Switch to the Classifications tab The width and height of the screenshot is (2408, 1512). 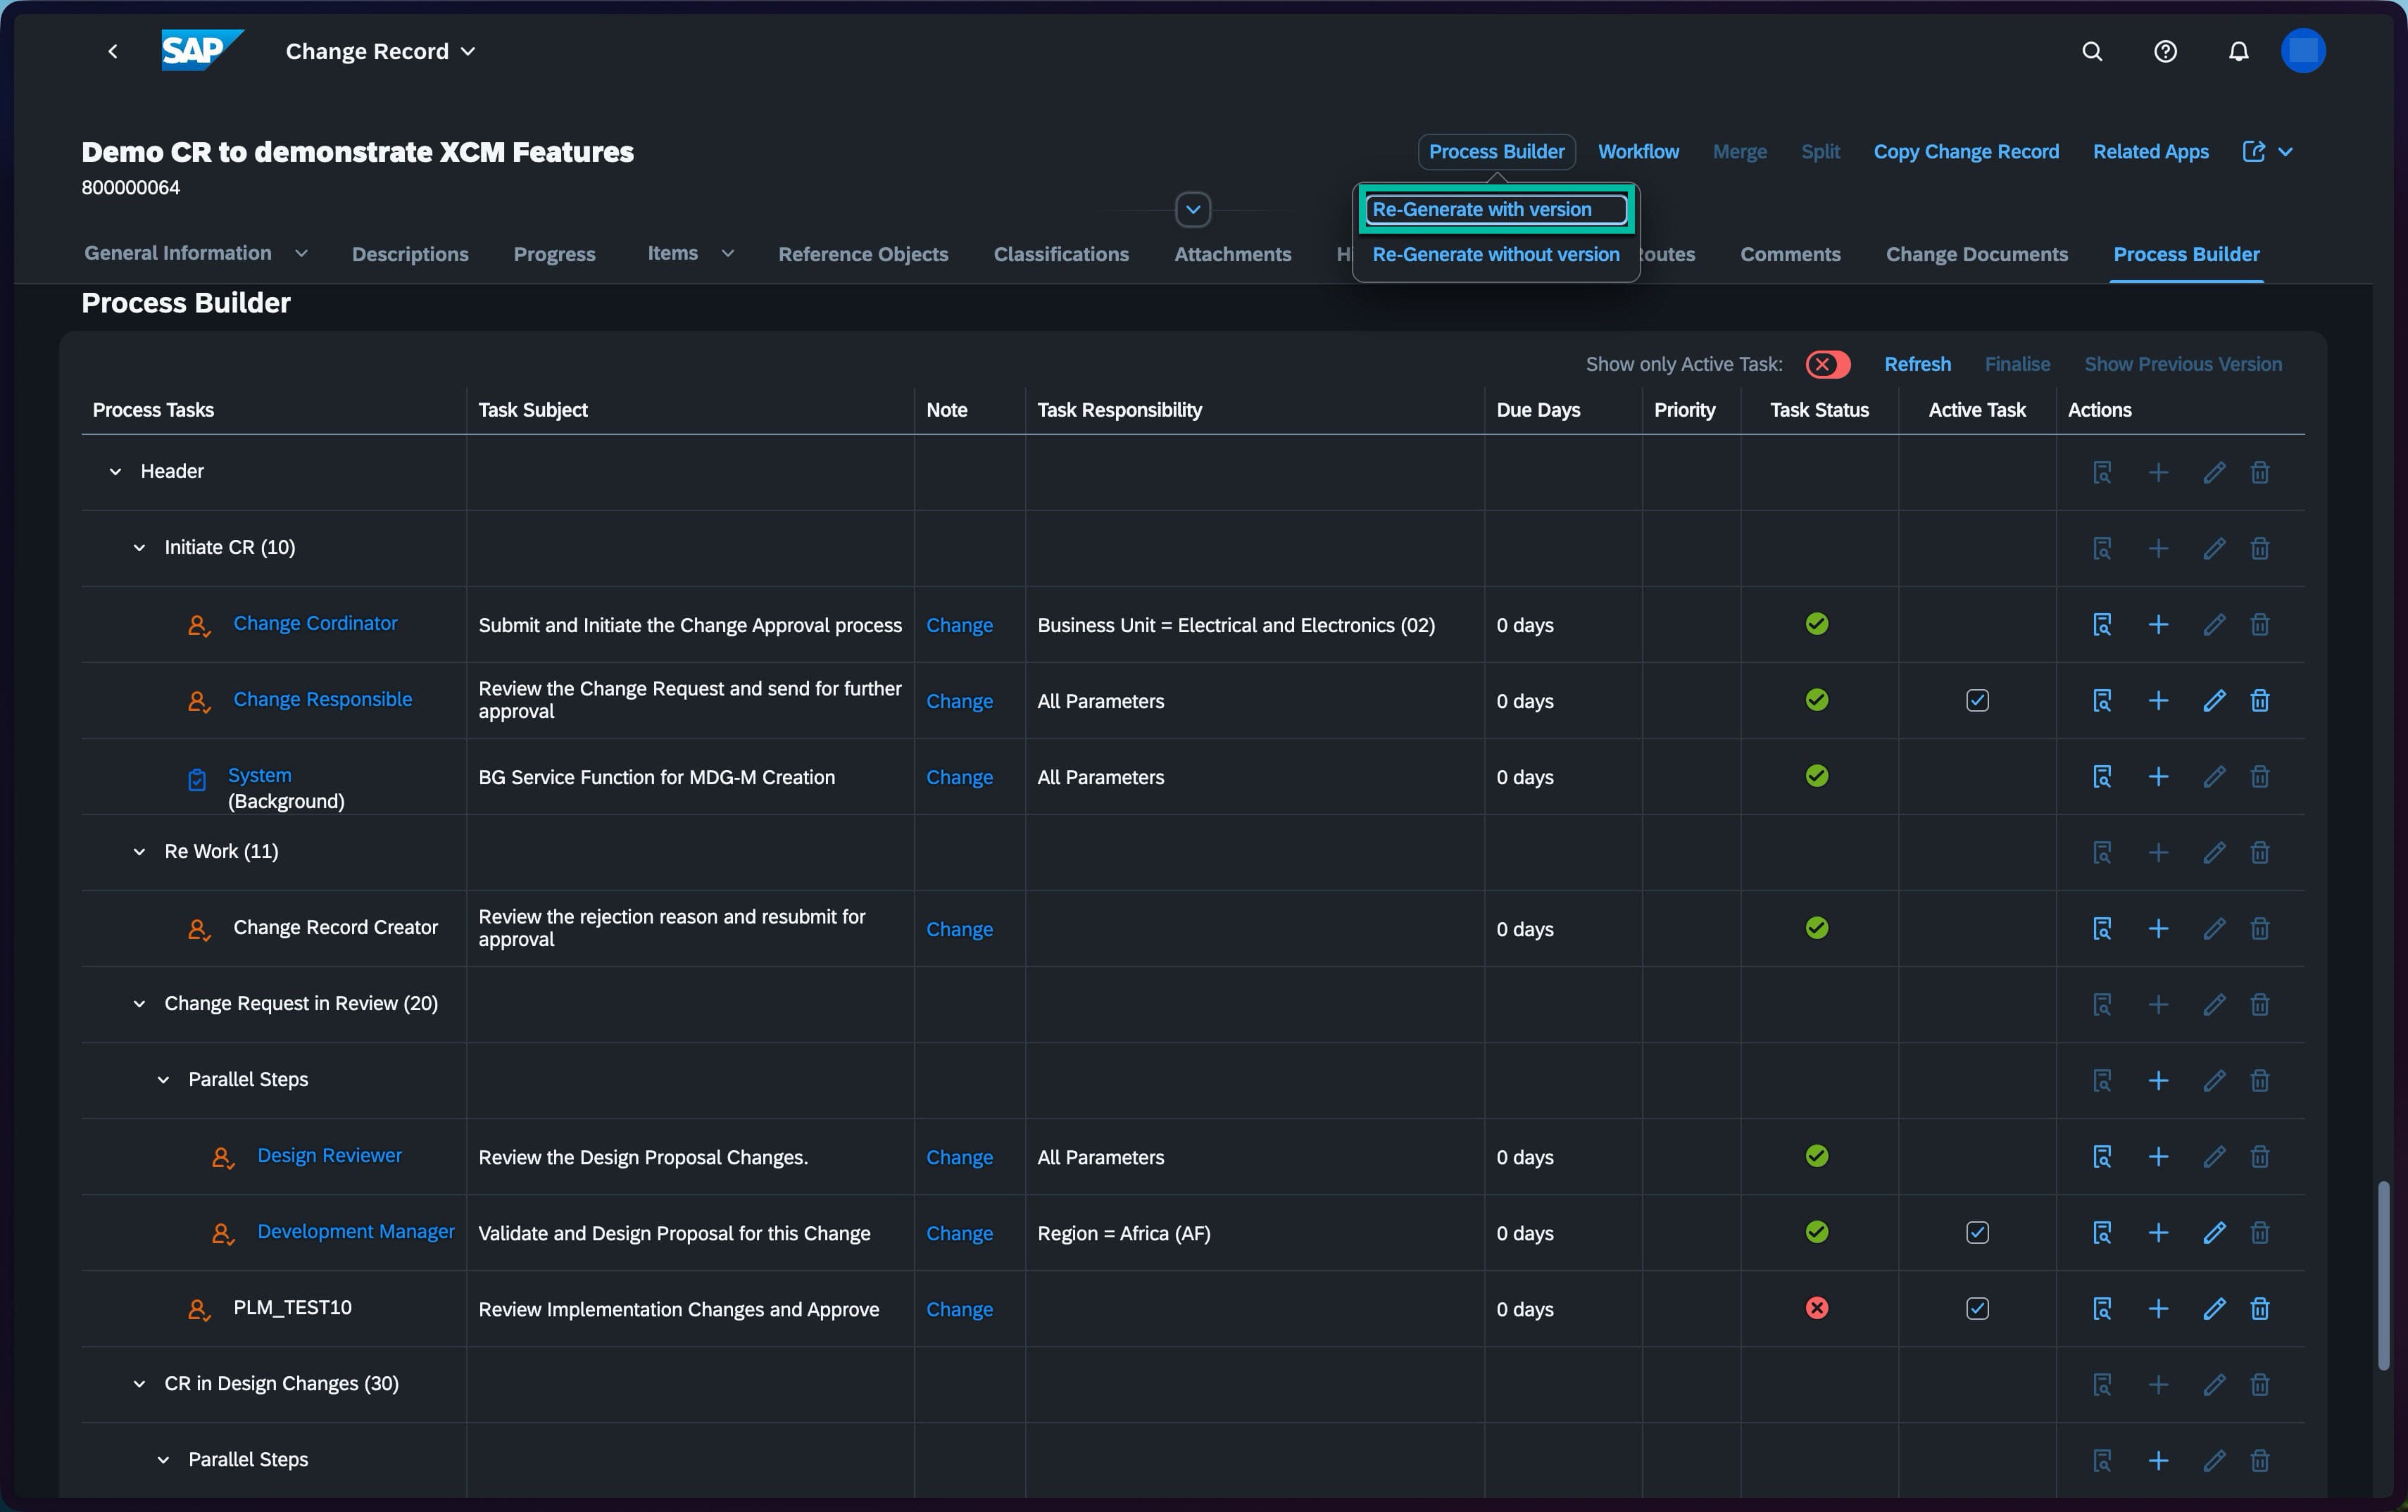[1061, 254]
